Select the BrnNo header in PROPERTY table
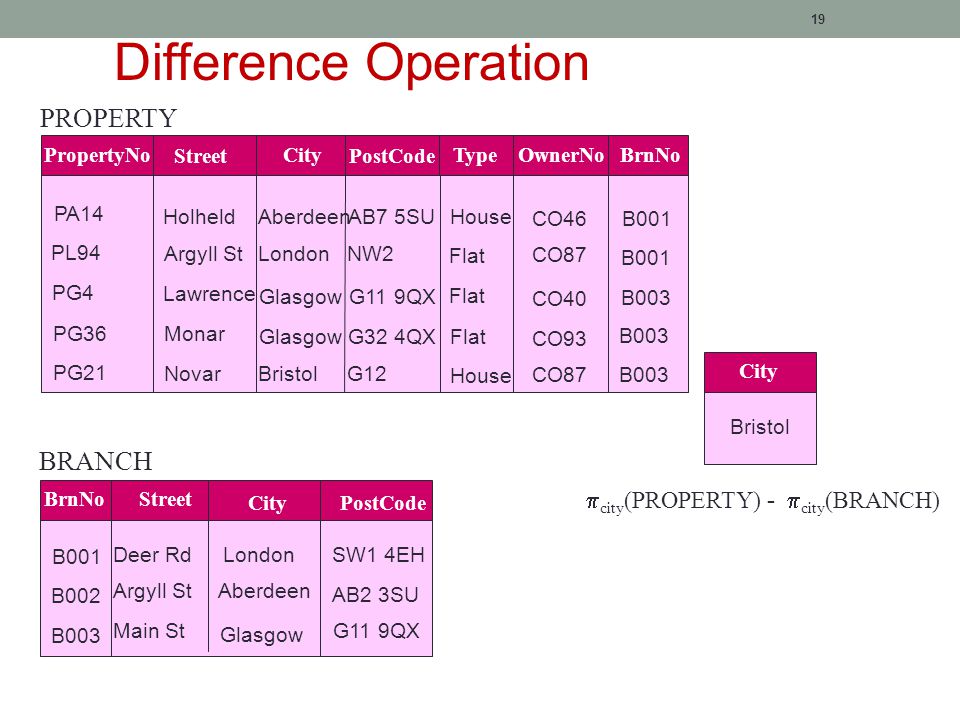 tap(649, 156)
